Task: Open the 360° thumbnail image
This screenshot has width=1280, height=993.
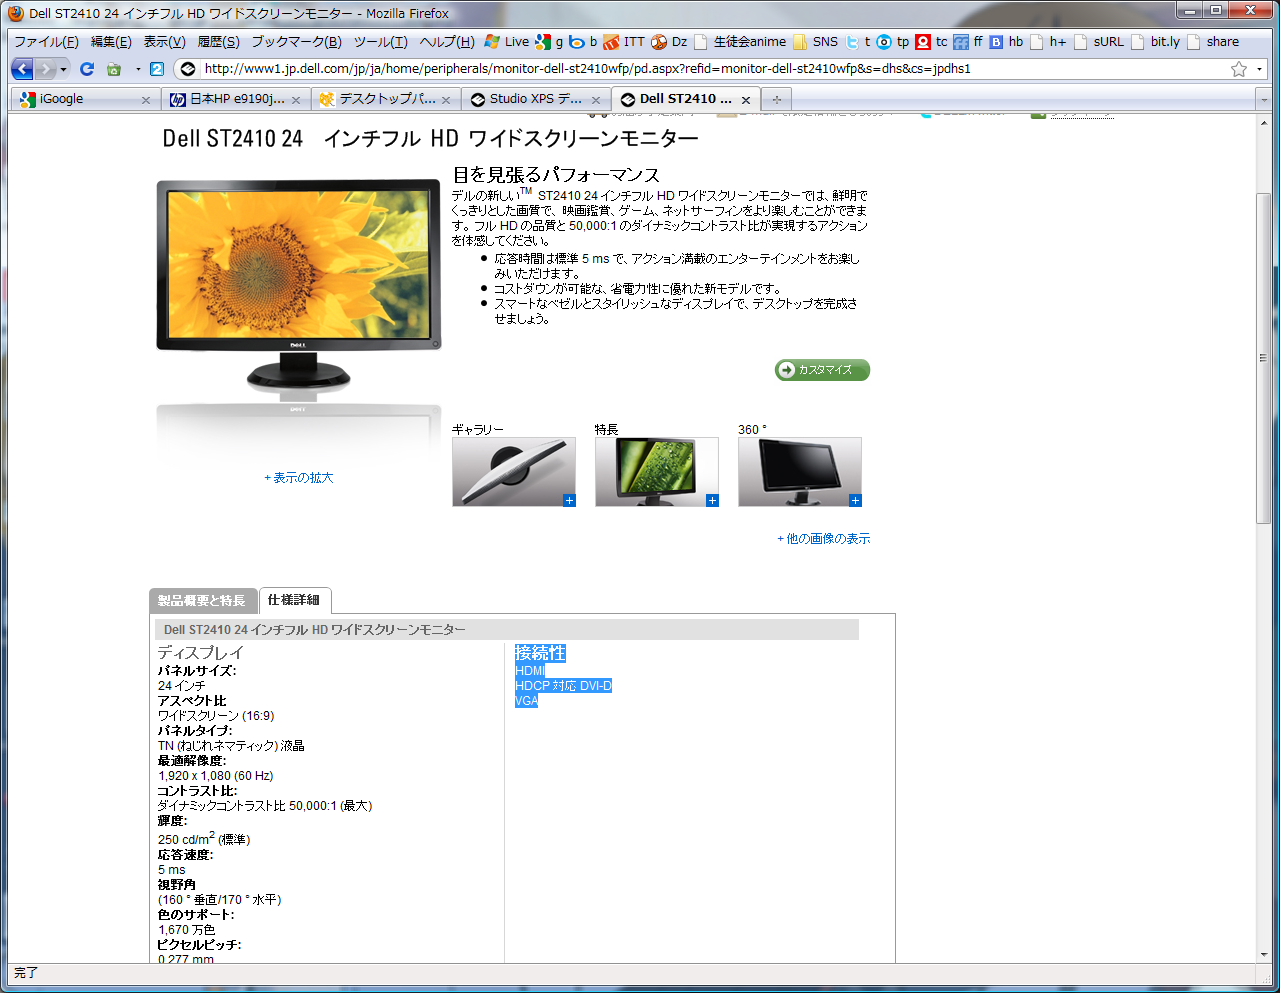Action: (800, 472)
